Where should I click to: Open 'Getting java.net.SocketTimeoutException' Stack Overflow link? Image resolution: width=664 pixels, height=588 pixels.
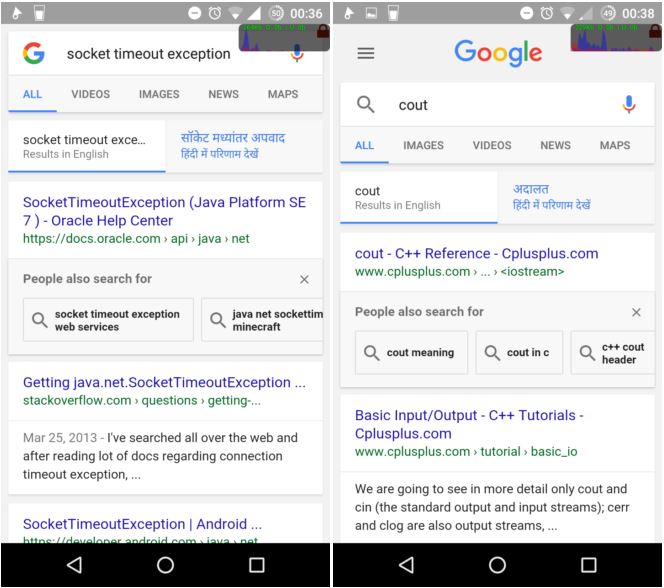[x=164, y=382]
